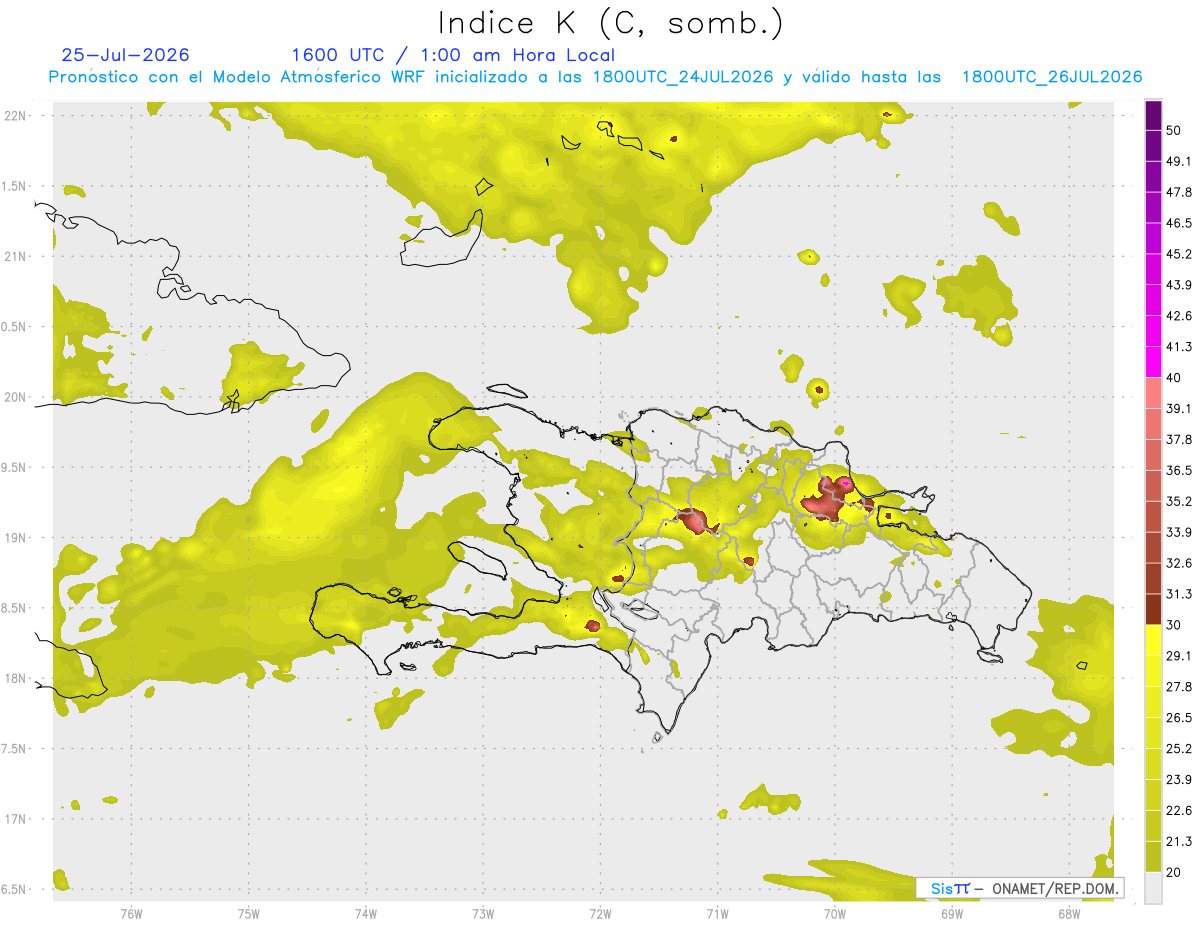Click the latitude label "22N"
This screenshot has height=927, width=1200.
coord(16,116)
